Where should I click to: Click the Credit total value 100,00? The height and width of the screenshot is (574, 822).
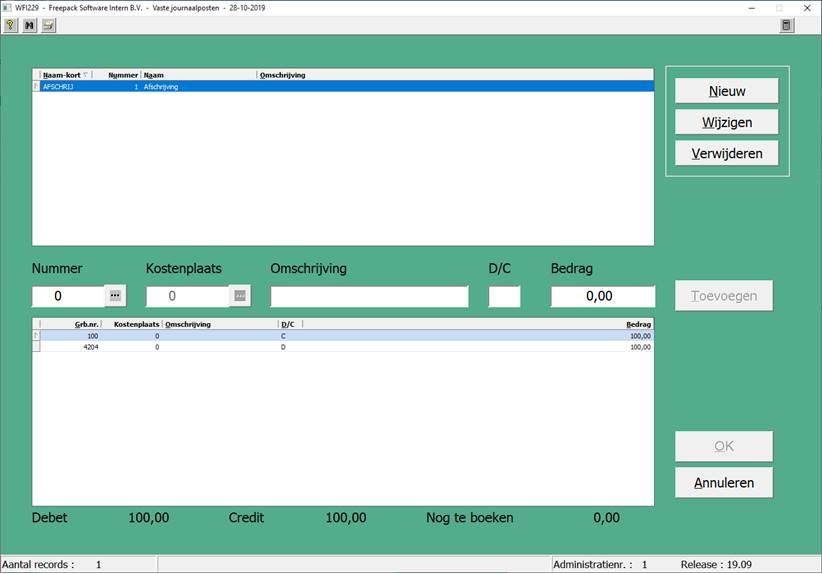[346, 518]
